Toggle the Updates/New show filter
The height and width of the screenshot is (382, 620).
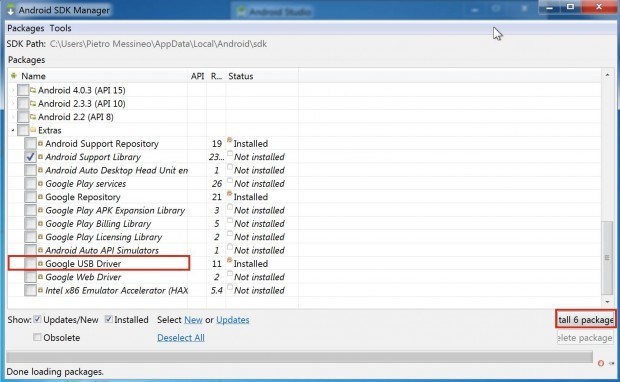(37, 319)
